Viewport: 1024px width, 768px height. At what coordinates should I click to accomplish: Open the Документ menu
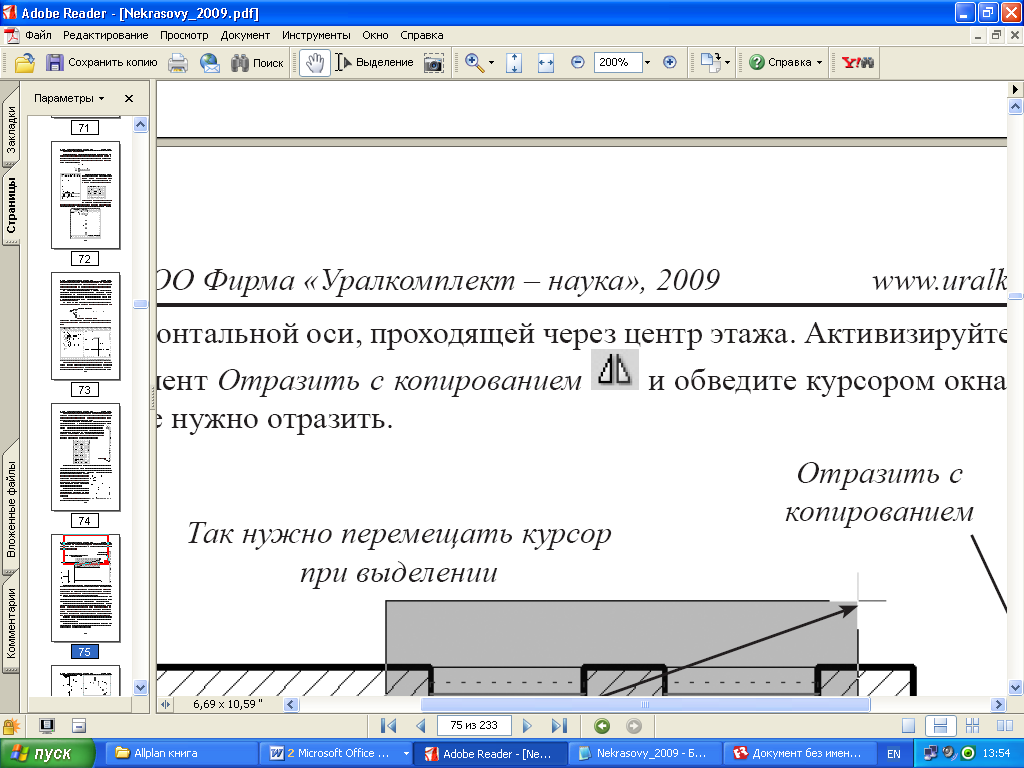245,35
